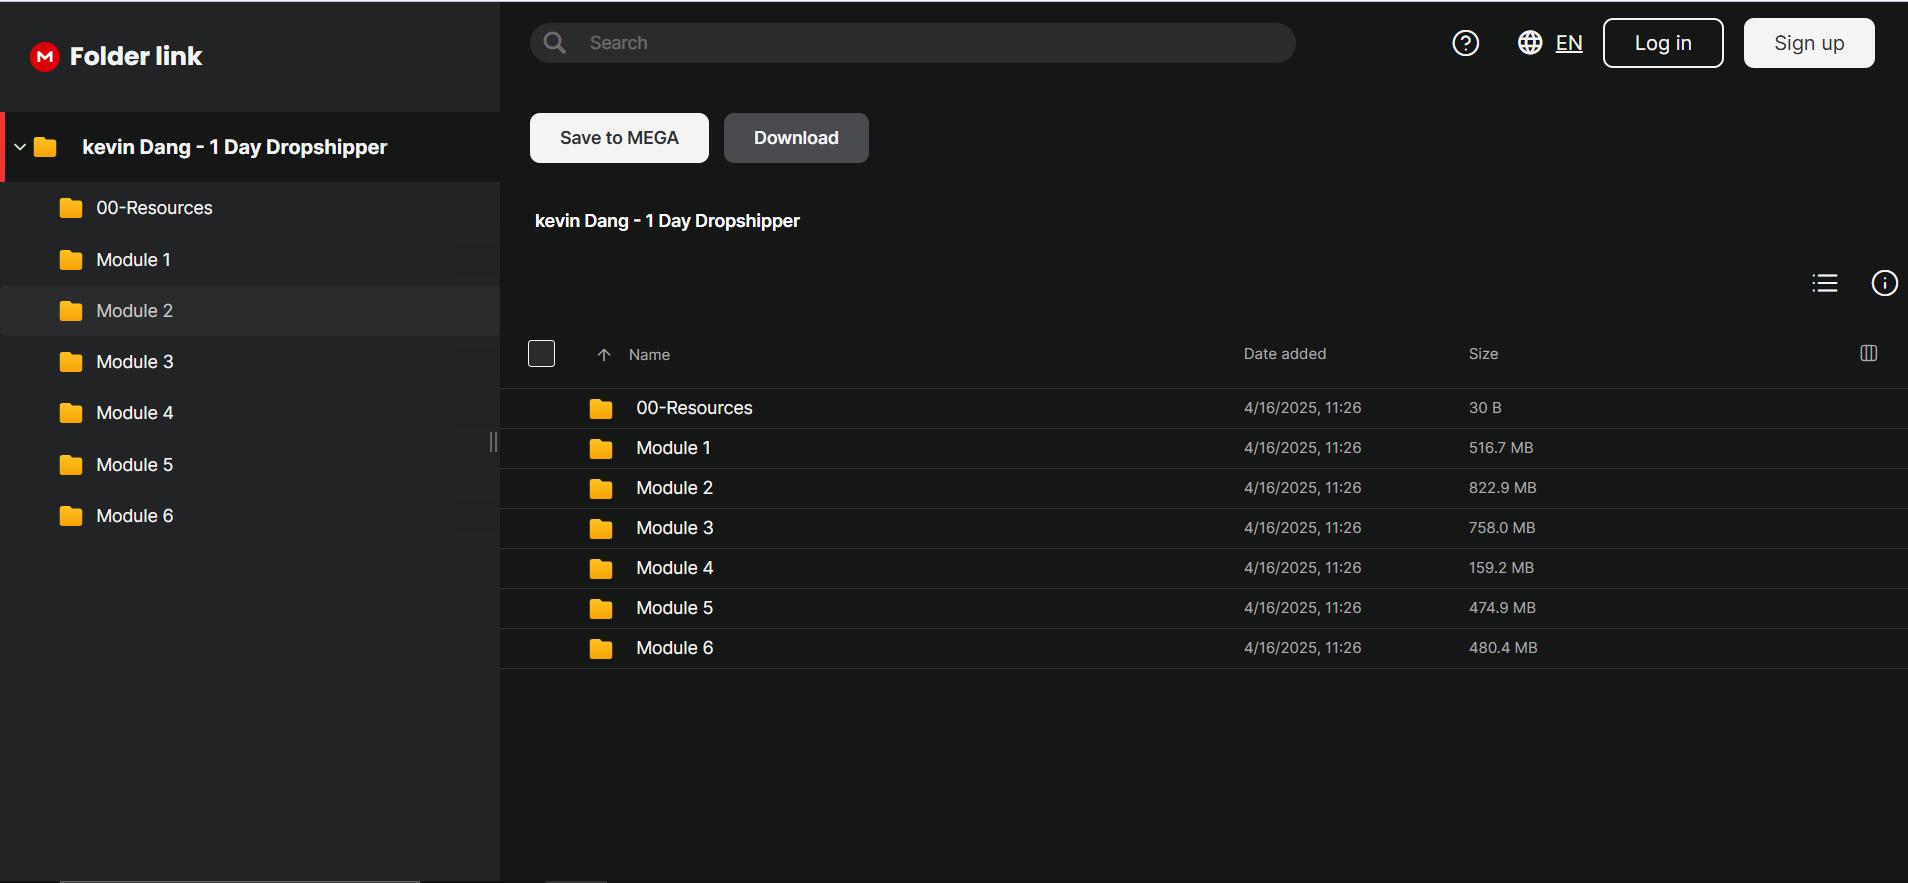Click the Folder link header title
The height and width of the screenshot is (883, 1908).
tap(136, 57)
